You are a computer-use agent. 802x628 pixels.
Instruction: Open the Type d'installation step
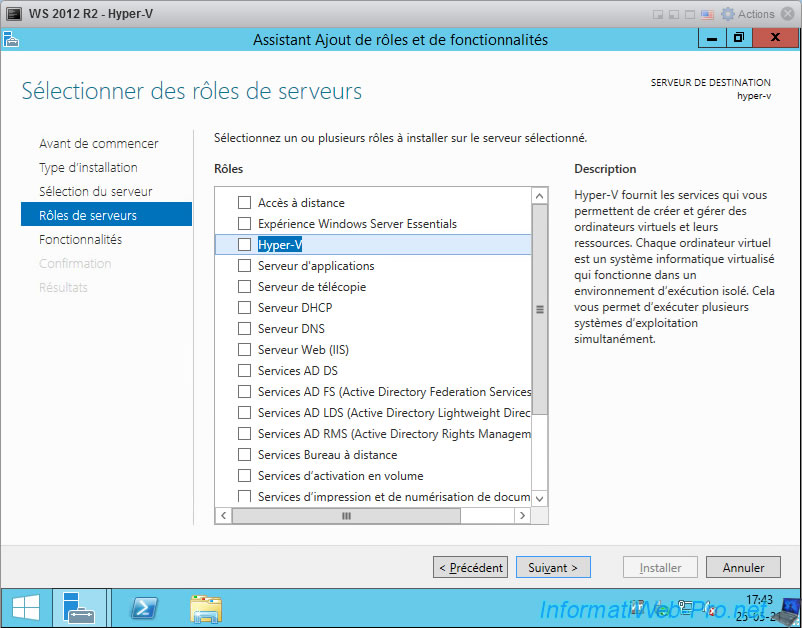[88, 167]
